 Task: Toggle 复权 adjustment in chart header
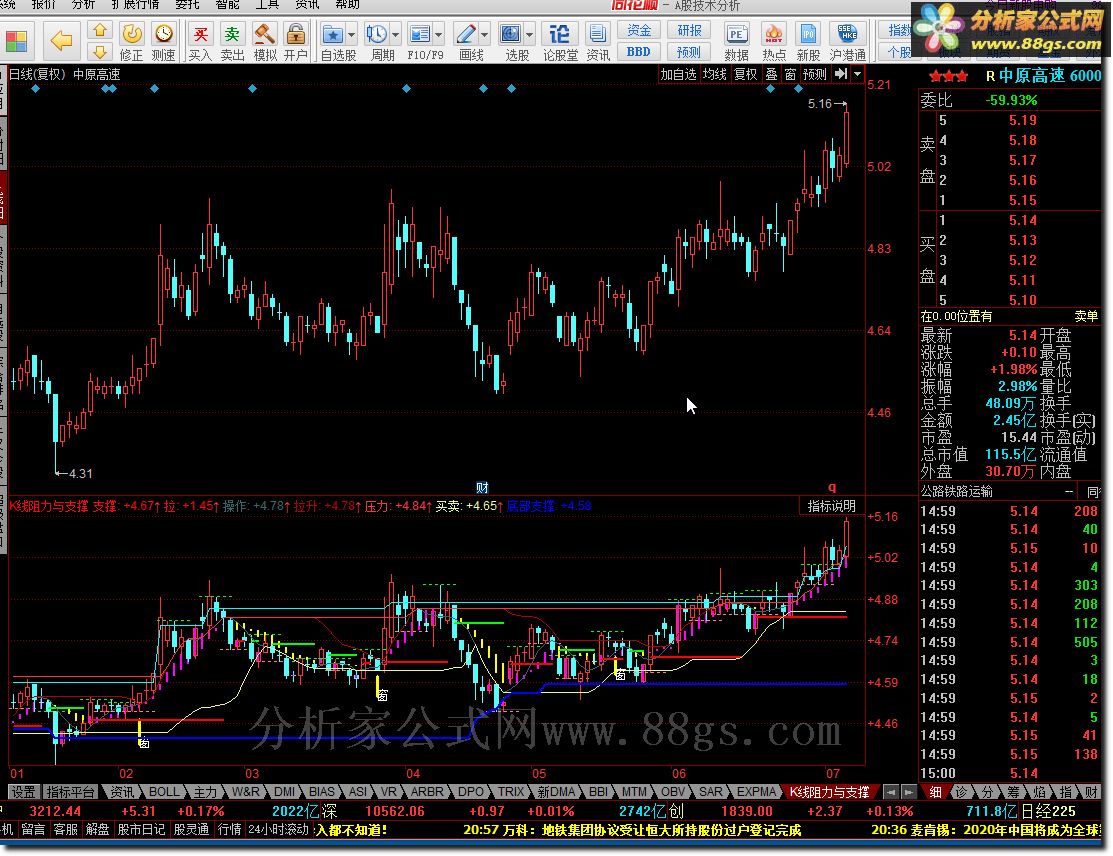point(746,74)
